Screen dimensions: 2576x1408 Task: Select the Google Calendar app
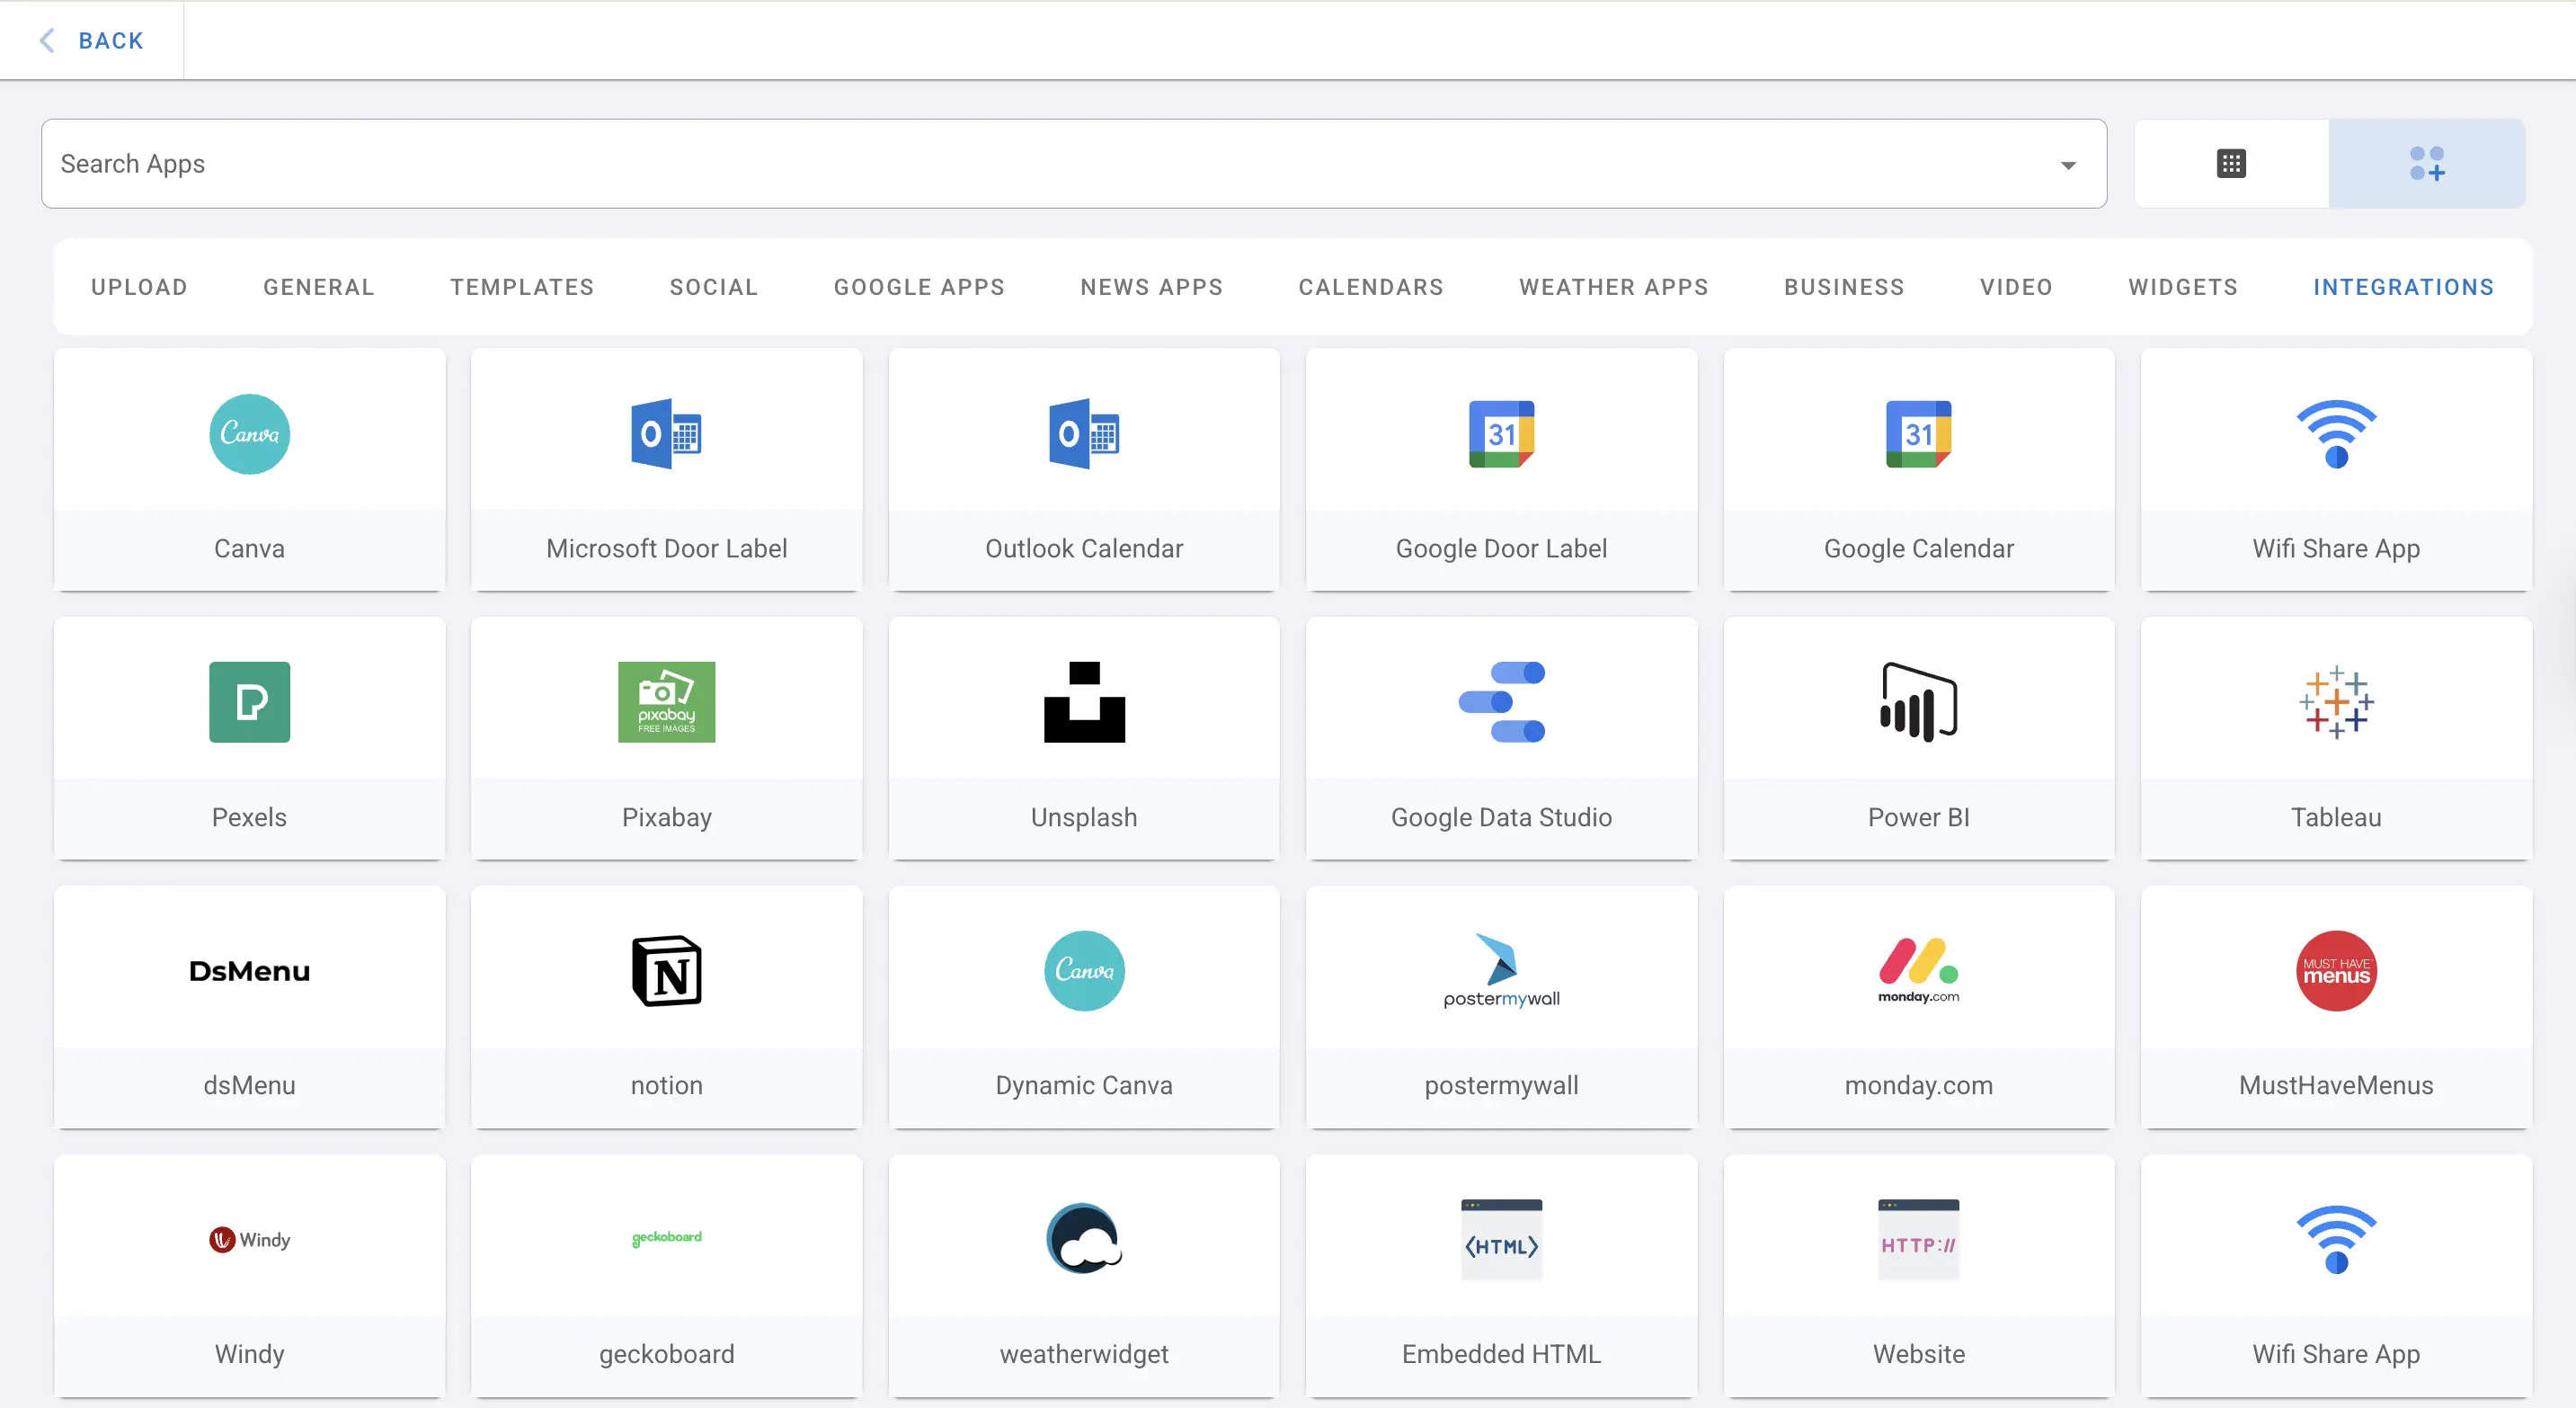[1917, 470]
